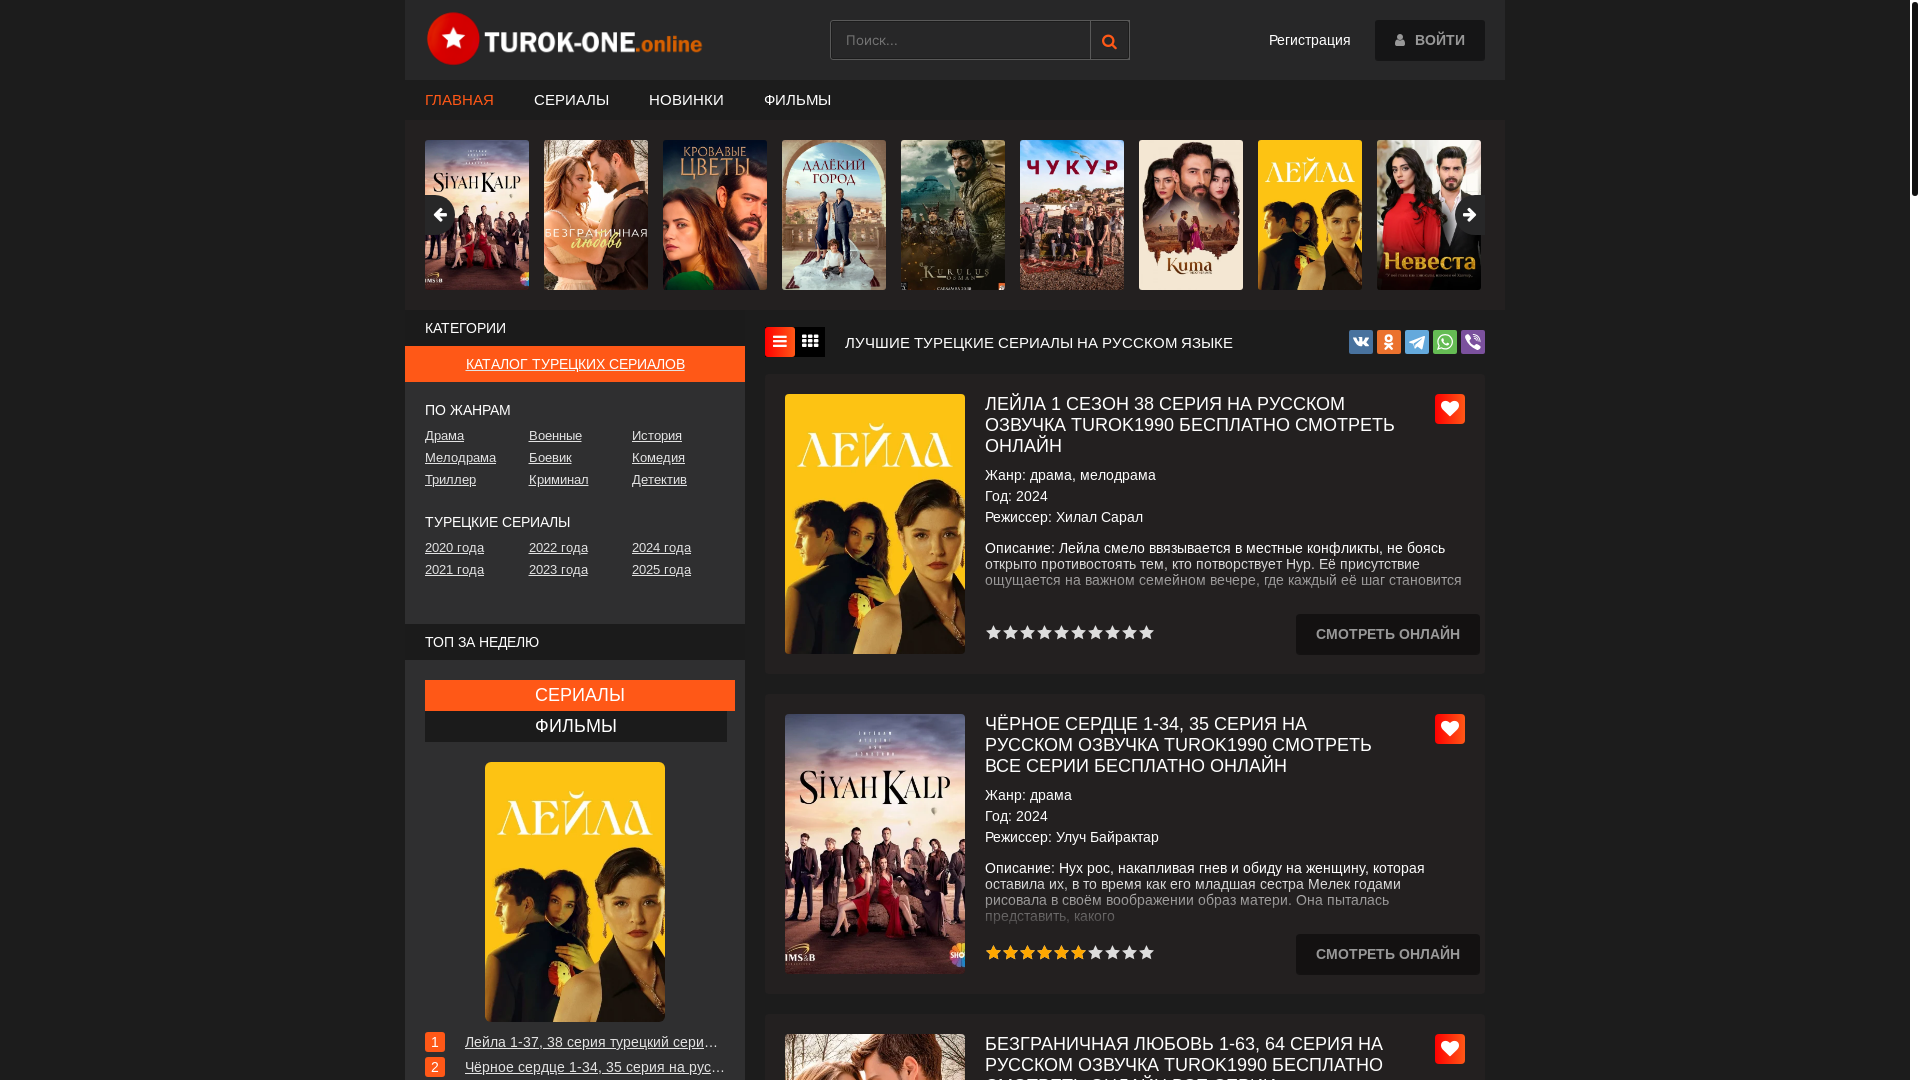Screen dimensions: 1920x1080
Task: Filter by Военные genre
Action: [x=555, y=436]
